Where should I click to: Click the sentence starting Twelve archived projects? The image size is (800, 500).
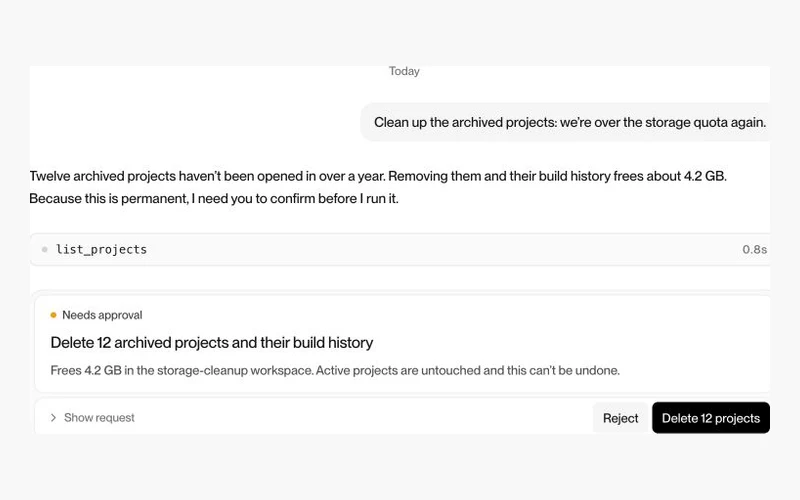tap(378, 176)
